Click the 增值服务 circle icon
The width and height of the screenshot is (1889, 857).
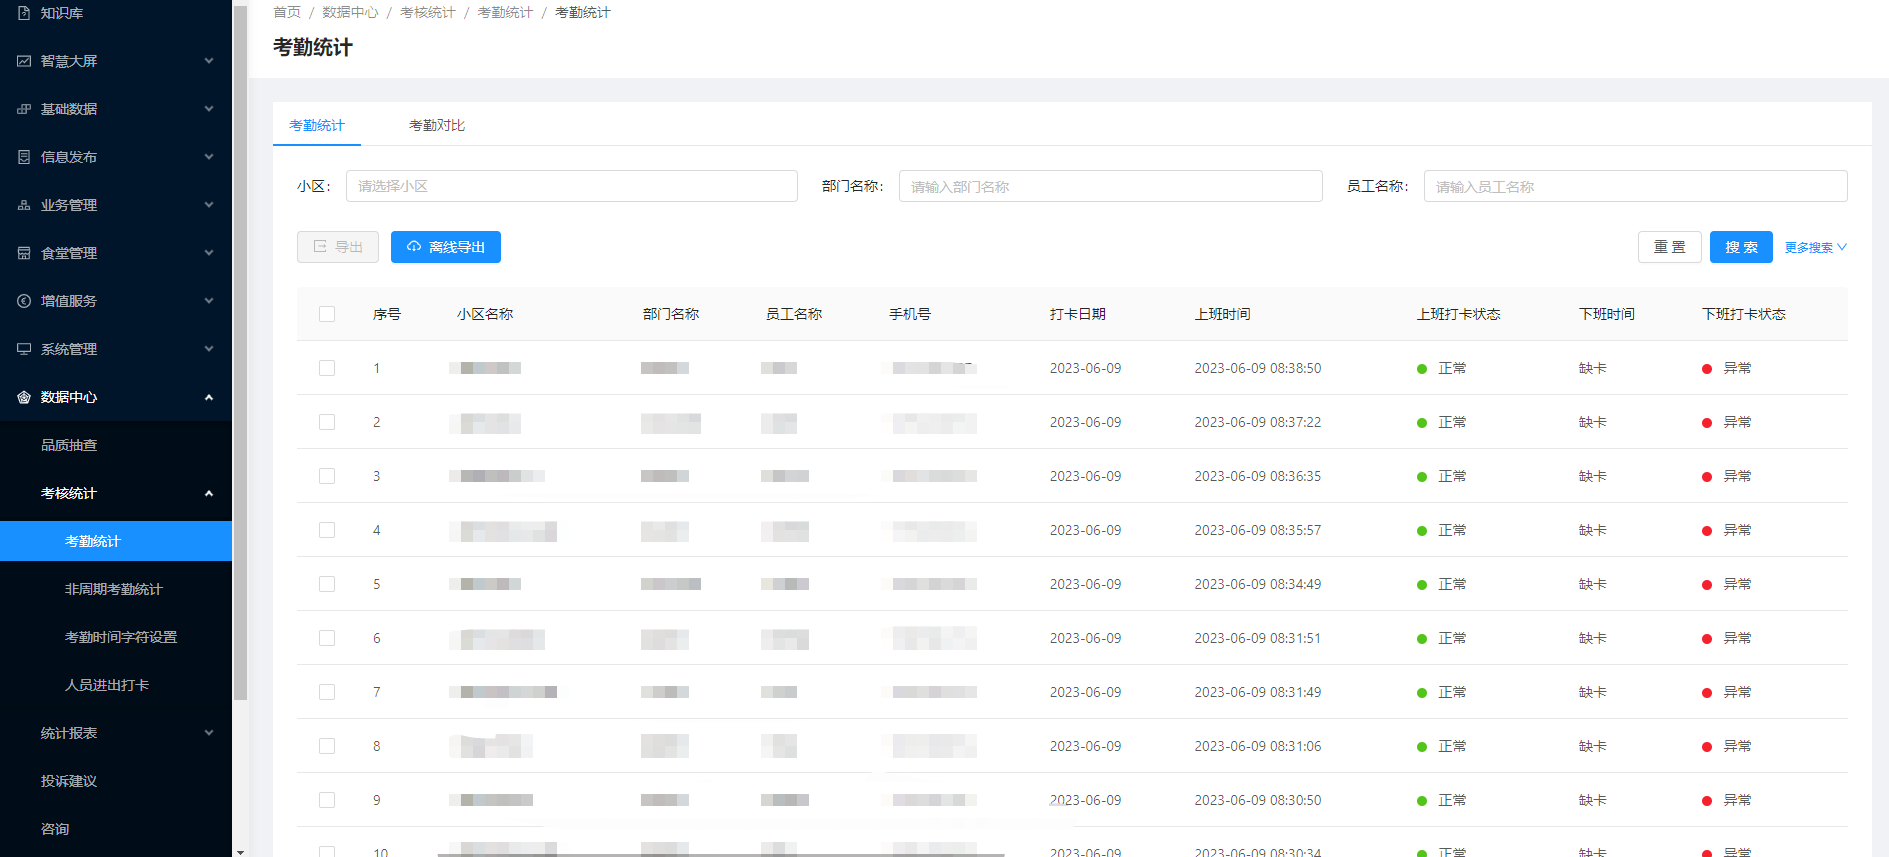tap(24, 301)
